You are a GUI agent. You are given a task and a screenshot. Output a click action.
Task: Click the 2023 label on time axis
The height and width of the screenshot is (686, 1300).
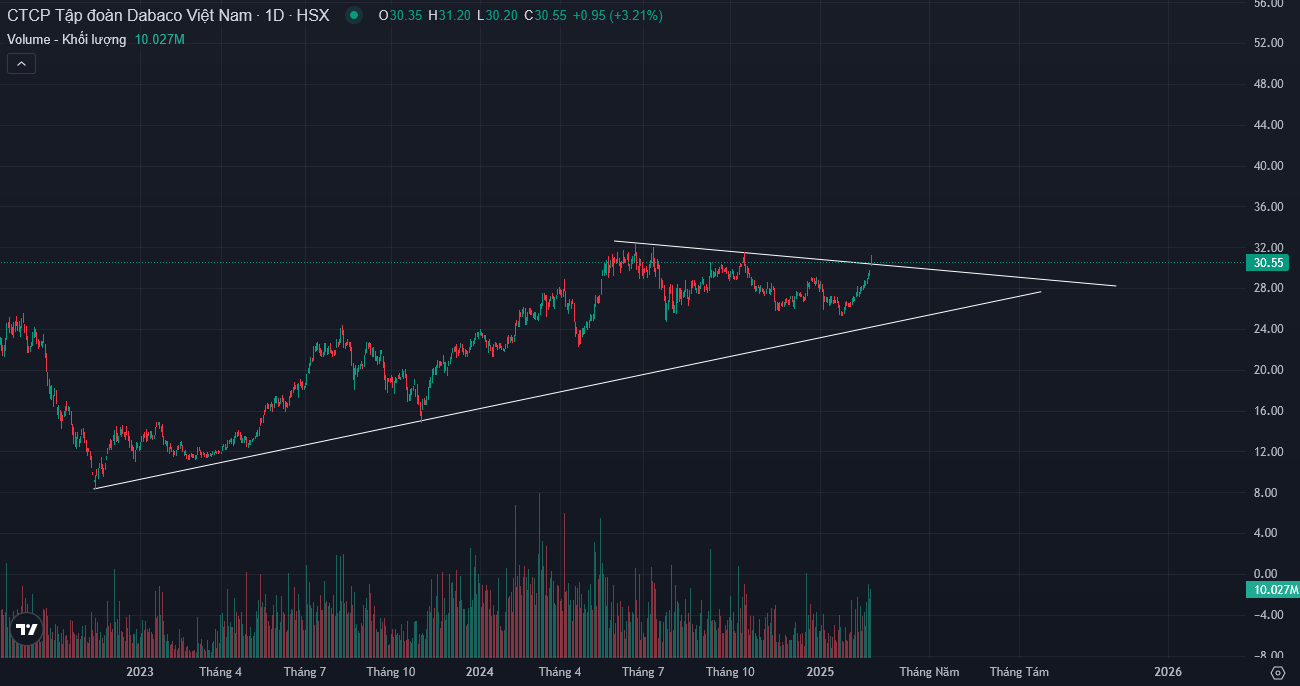tap(140, 672)
